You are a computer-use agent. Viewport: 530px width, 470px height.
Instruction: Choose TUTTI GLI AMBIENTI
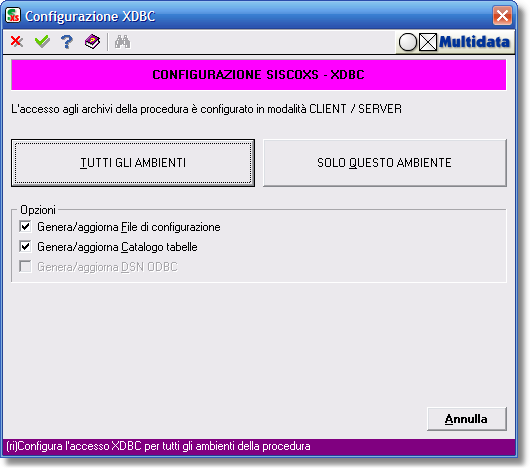pyautogui.click(x=133, y=163)
